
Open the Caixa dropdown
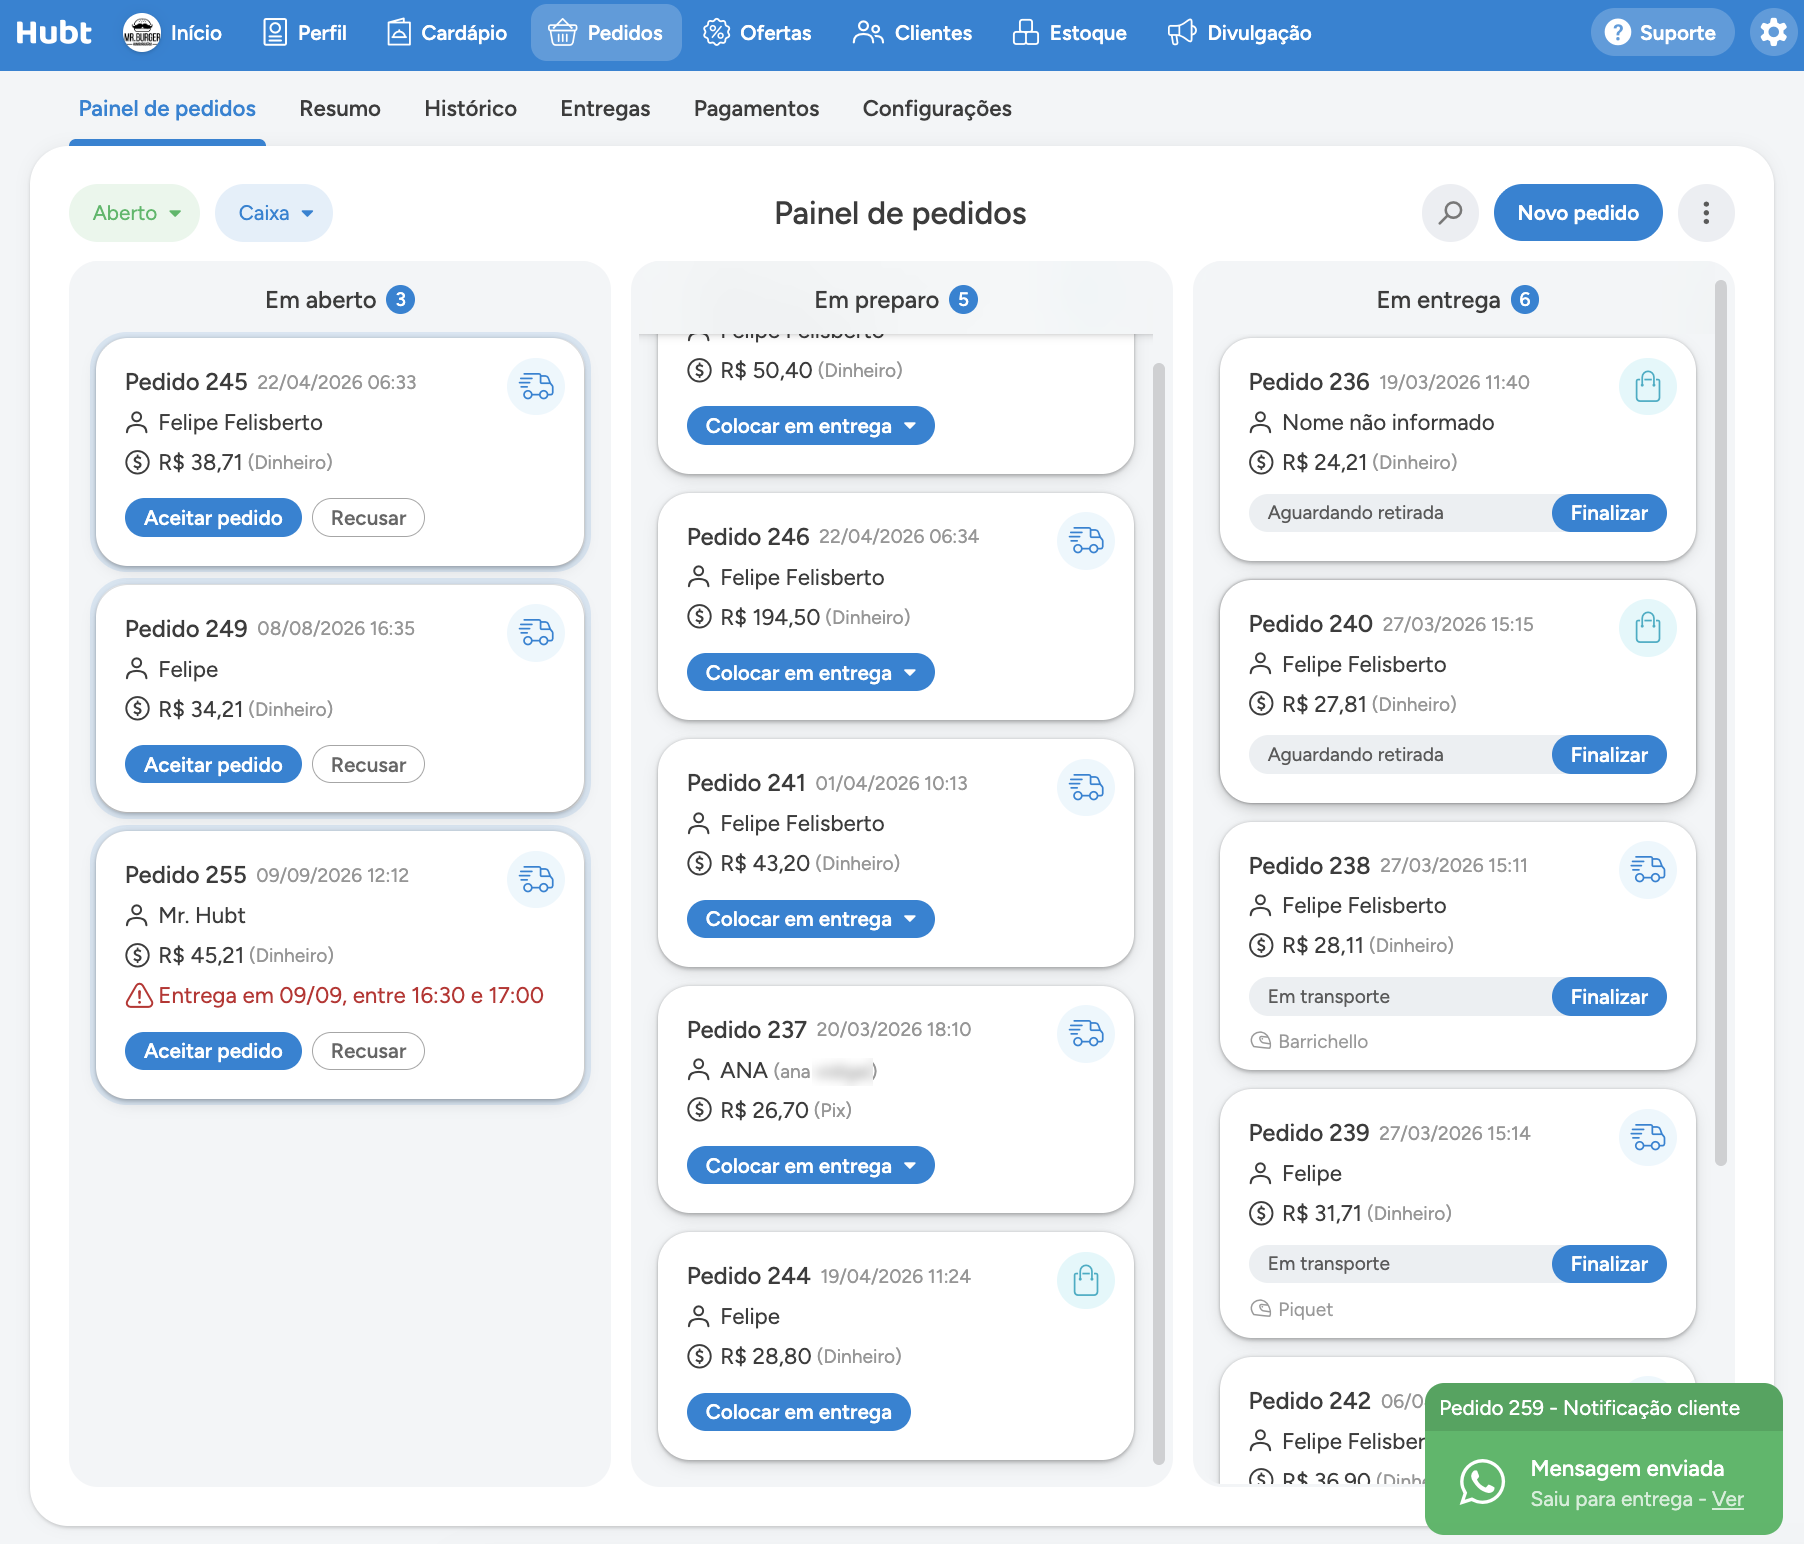(274, 213)
